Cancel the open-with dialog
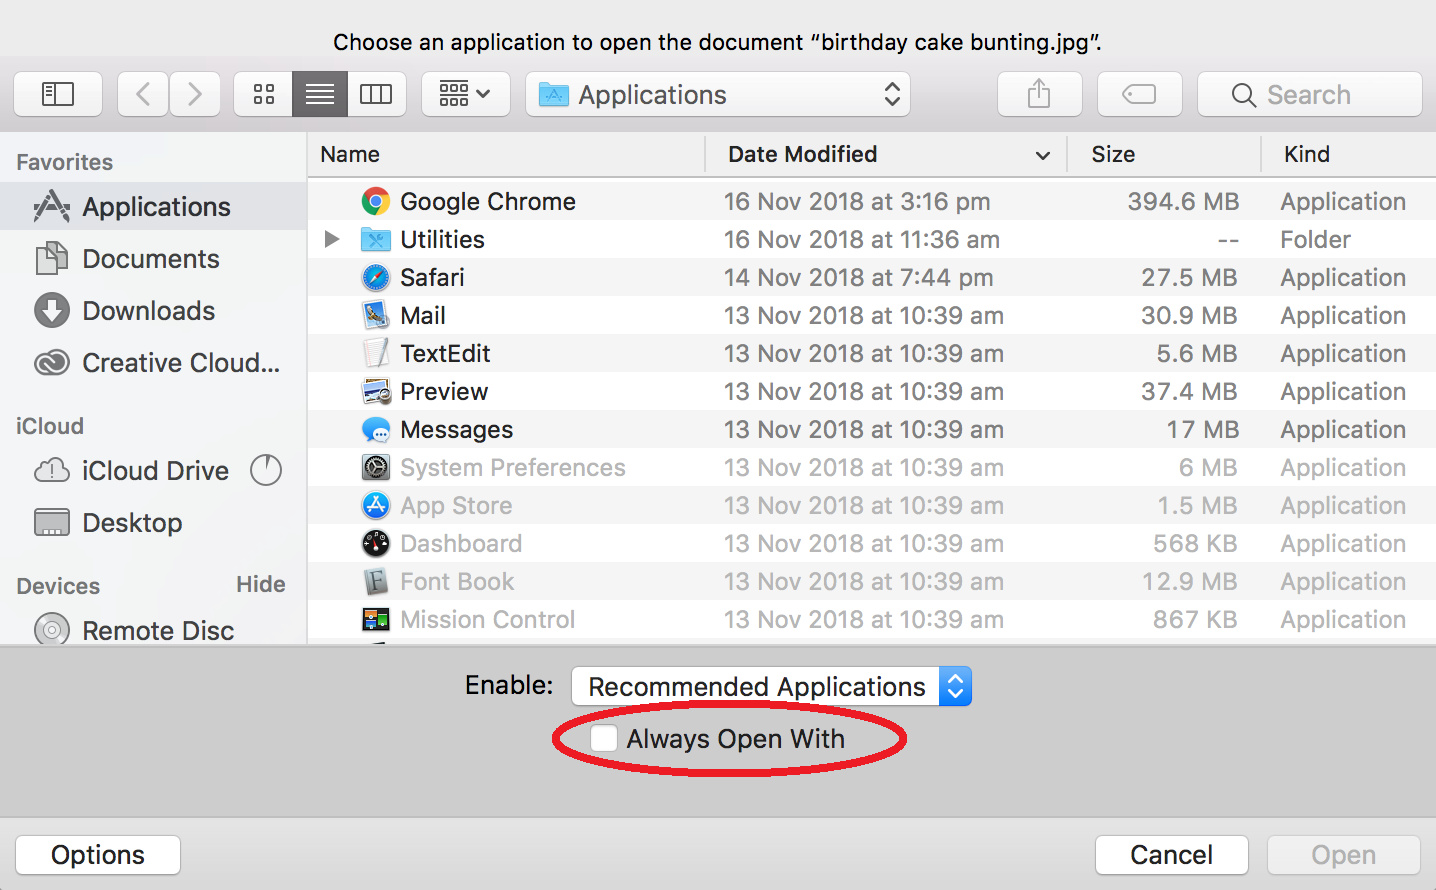Viewport: 1436px width, 890px height. [1172, 855]
